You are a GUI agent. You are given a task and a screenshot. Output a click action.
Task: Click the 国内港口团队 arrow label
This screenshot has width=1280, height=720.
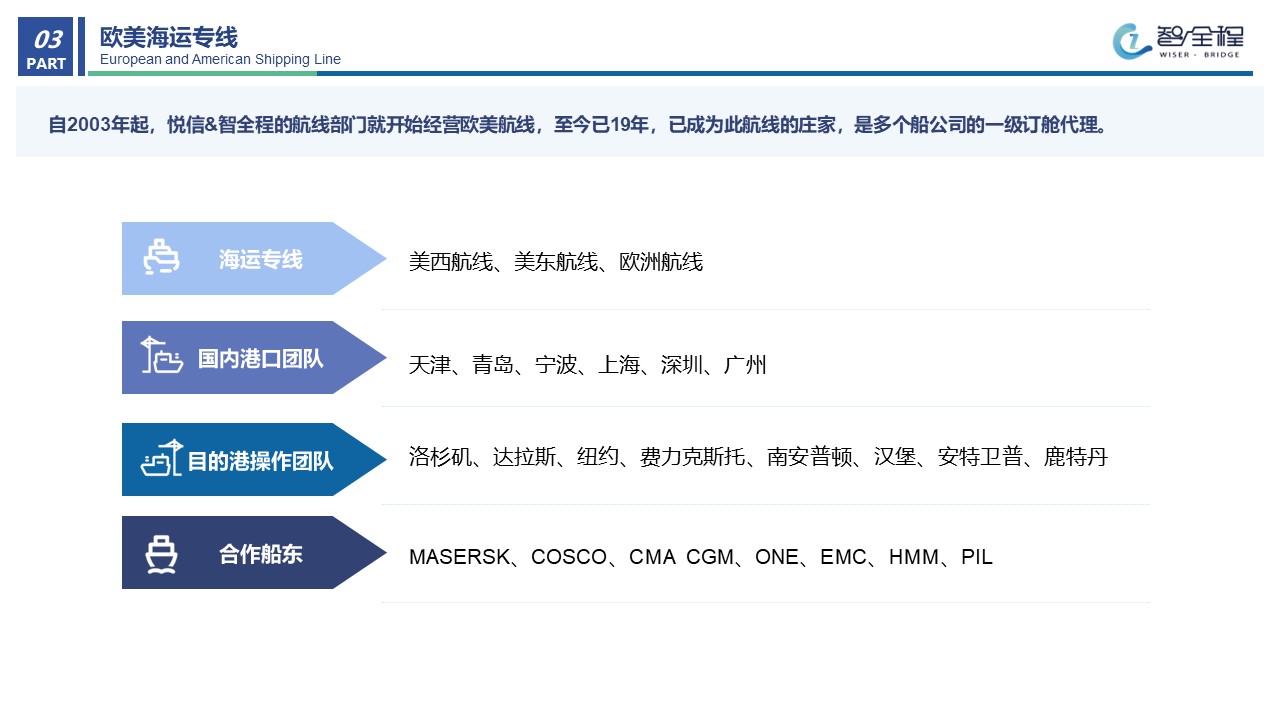tap(254, 357)
